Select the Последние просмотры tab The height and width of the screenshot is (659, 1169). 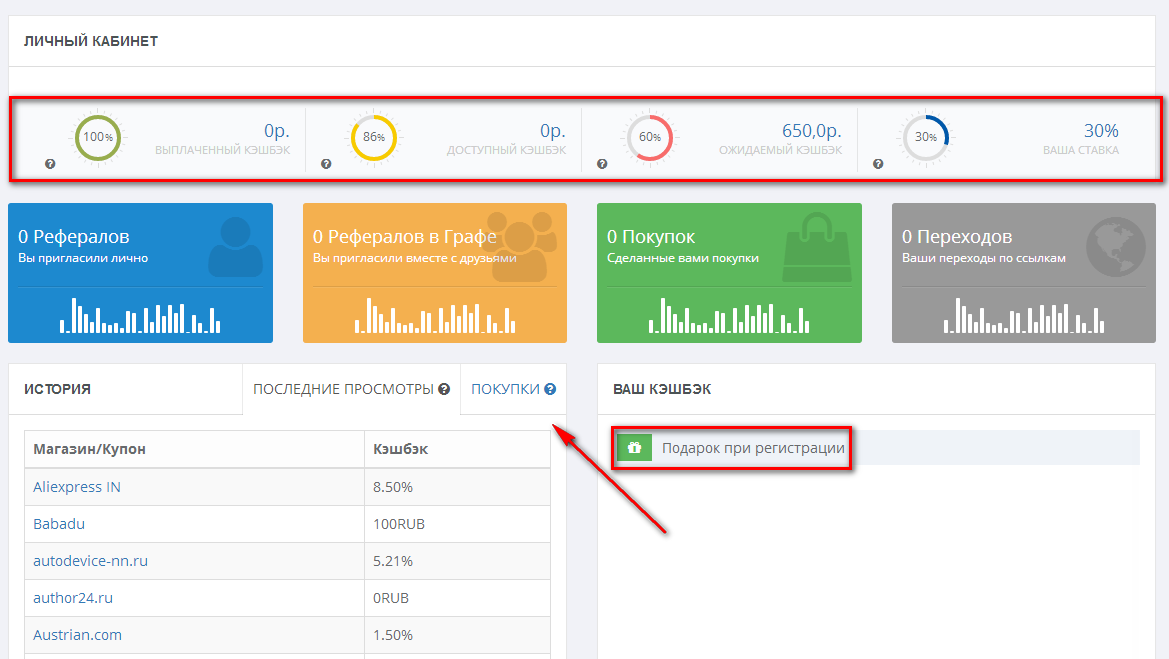coord(342,389)
